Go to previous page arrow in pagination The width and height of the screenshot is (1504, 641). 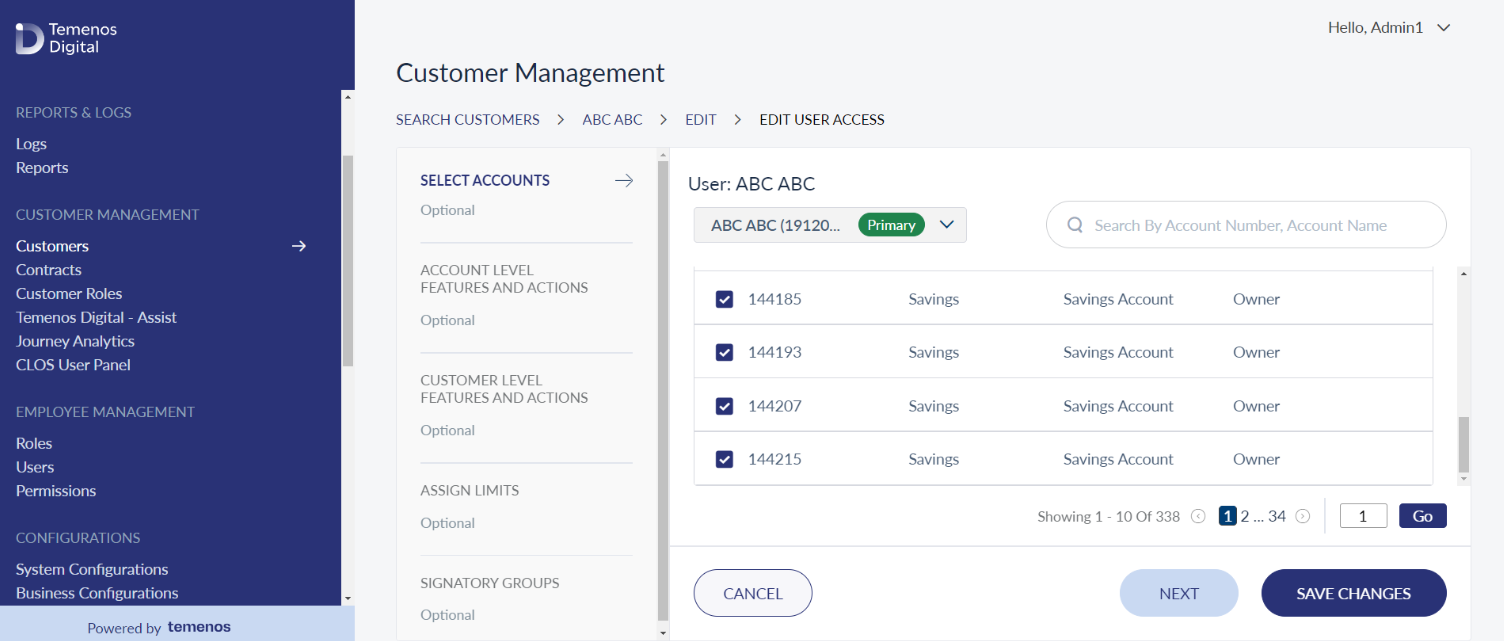[1198, 517]
